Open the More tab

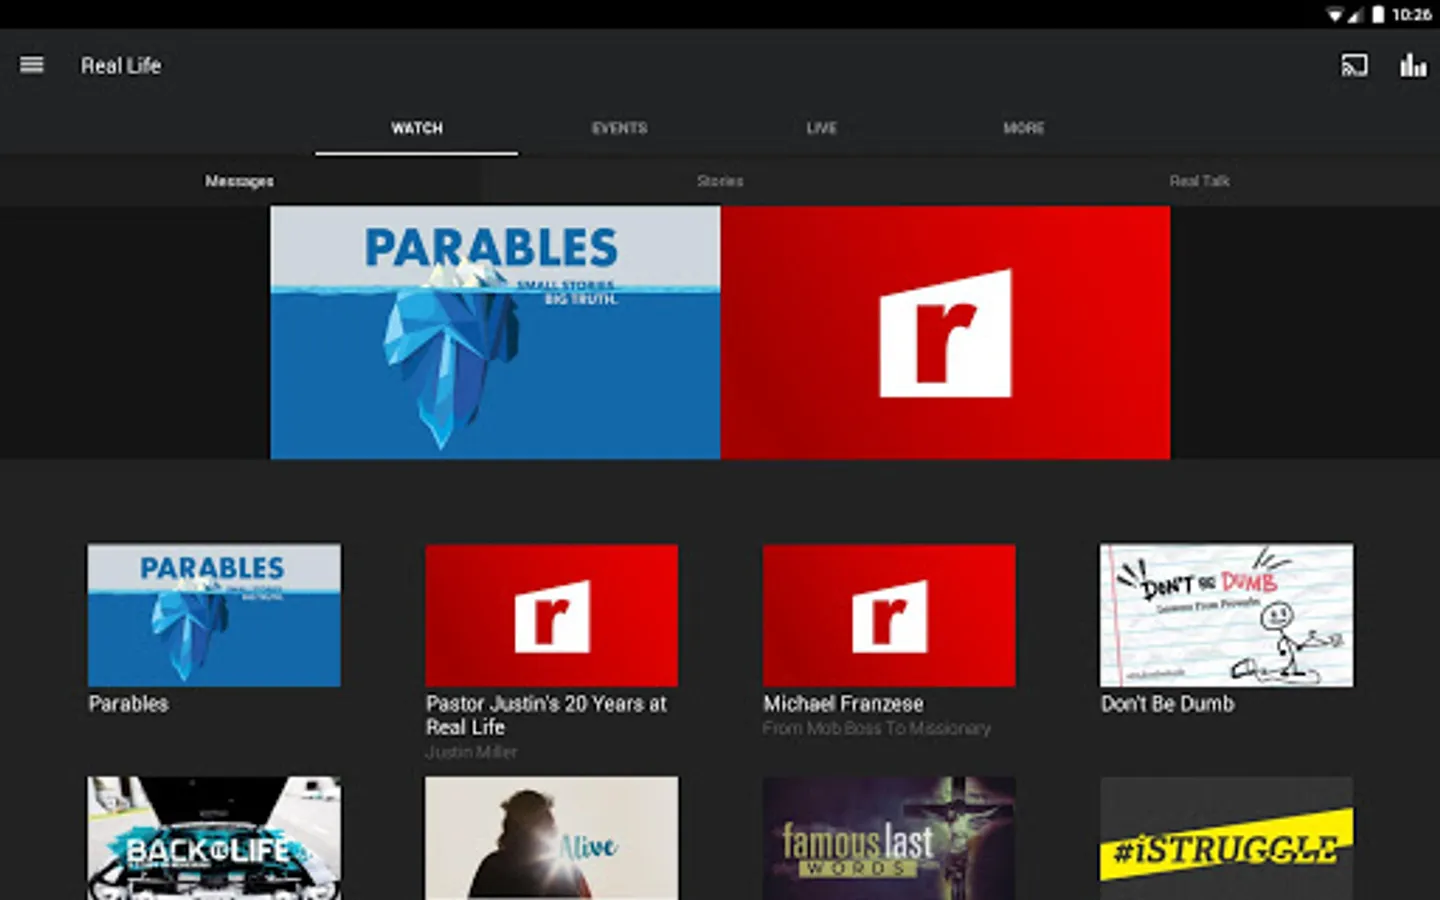[x=1023, y=128]
